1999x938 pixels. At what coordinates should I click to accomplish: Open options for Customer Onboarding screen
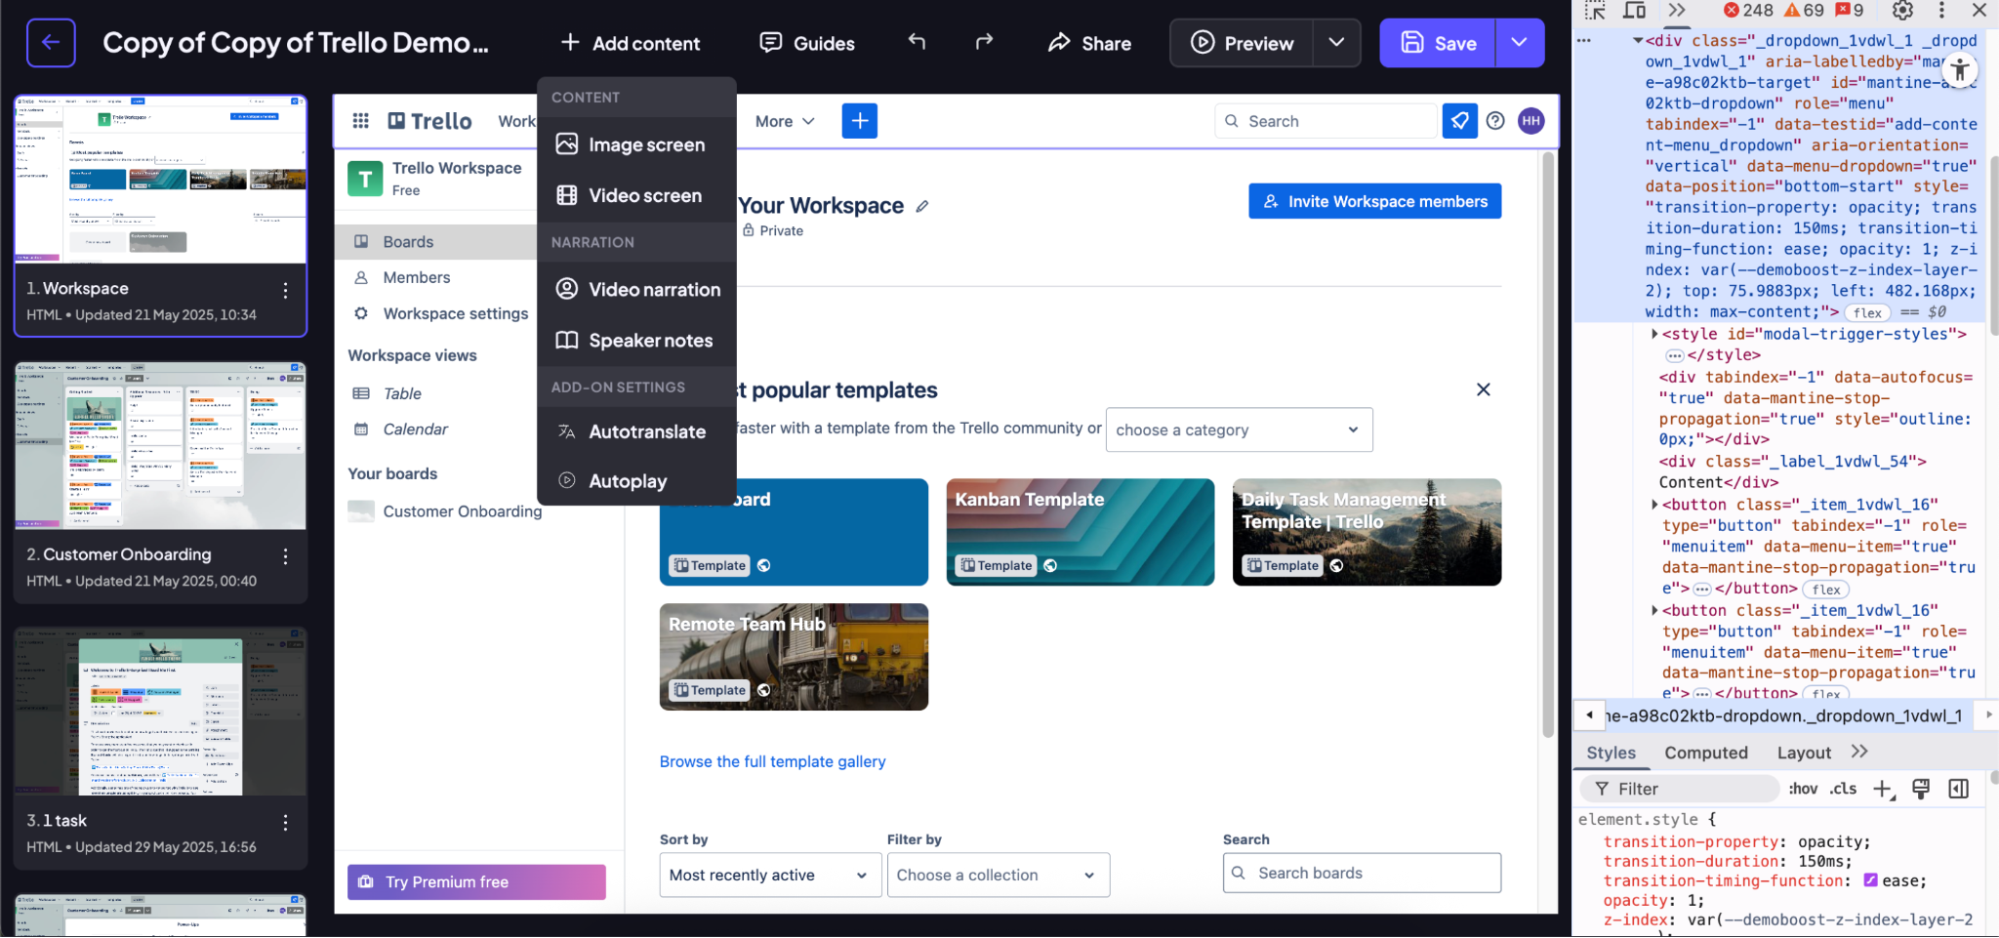click(x=286, y=556)
